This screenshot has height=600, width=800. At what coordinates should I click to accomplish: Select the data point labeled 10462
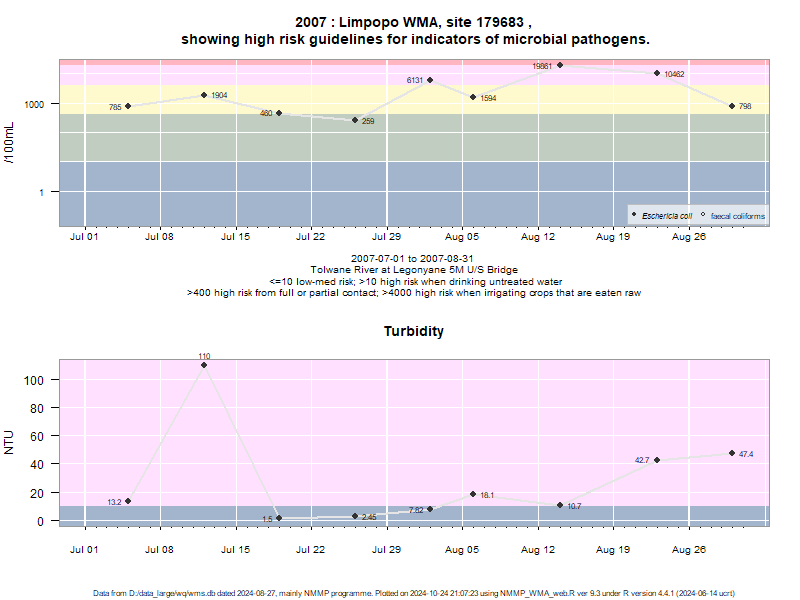pyautogui.click(x=657, y=73)
